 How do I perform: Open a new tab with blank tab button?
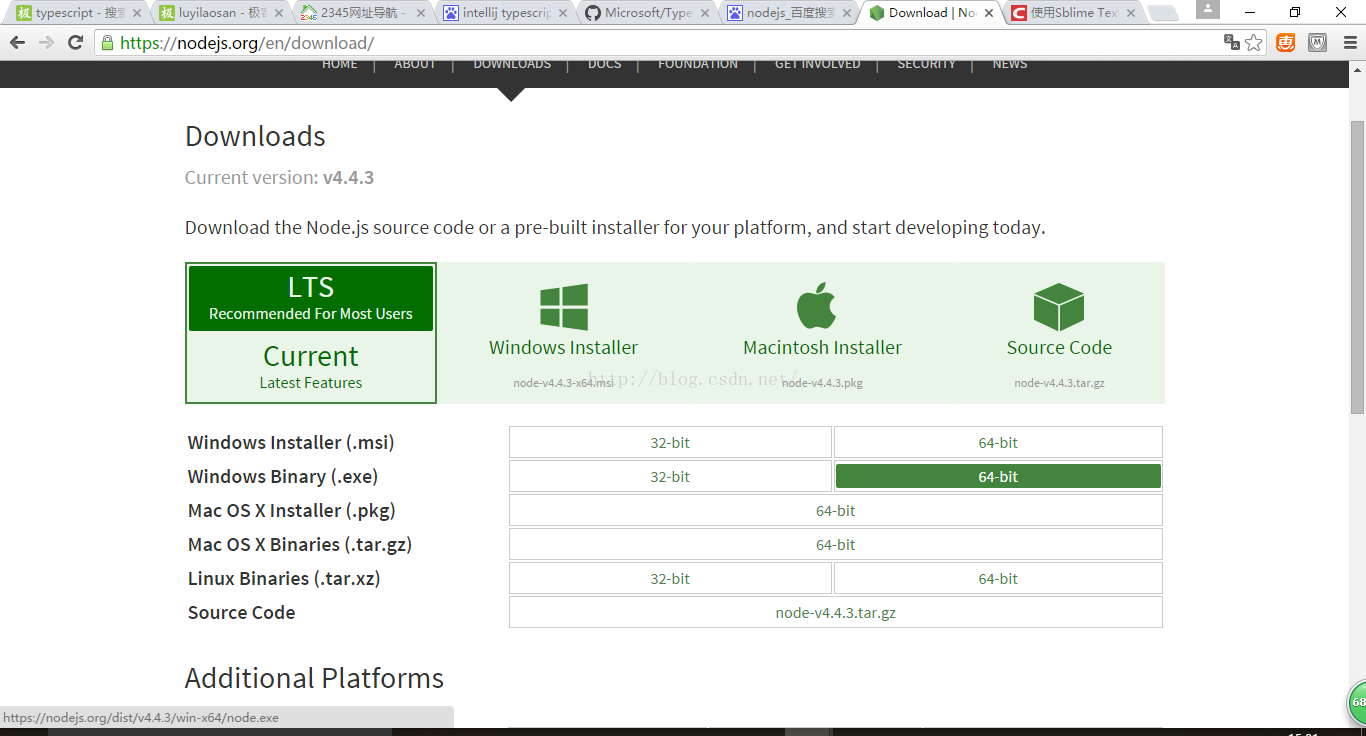pyautogui.click(x=1162, y=13)
